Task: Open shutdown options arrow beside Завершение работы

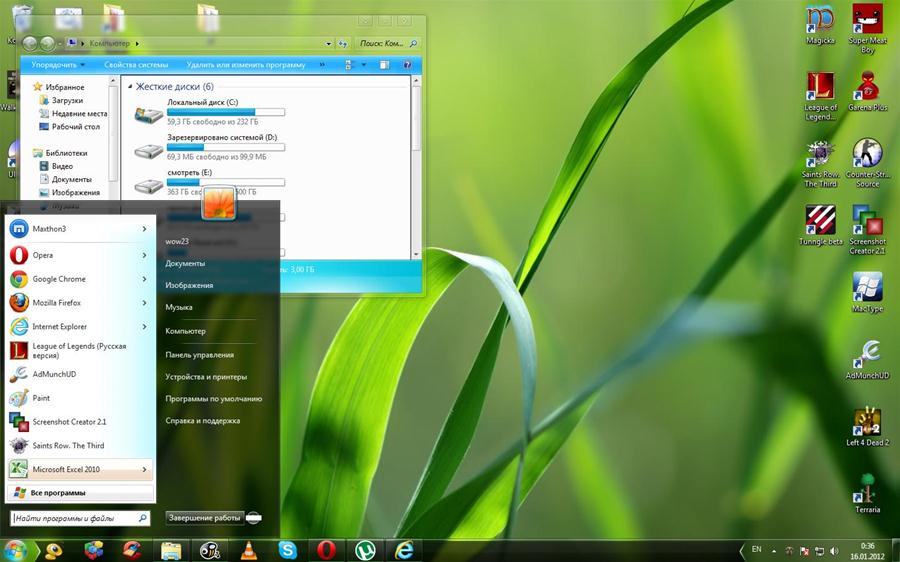Action: click(x=255, y=518)
